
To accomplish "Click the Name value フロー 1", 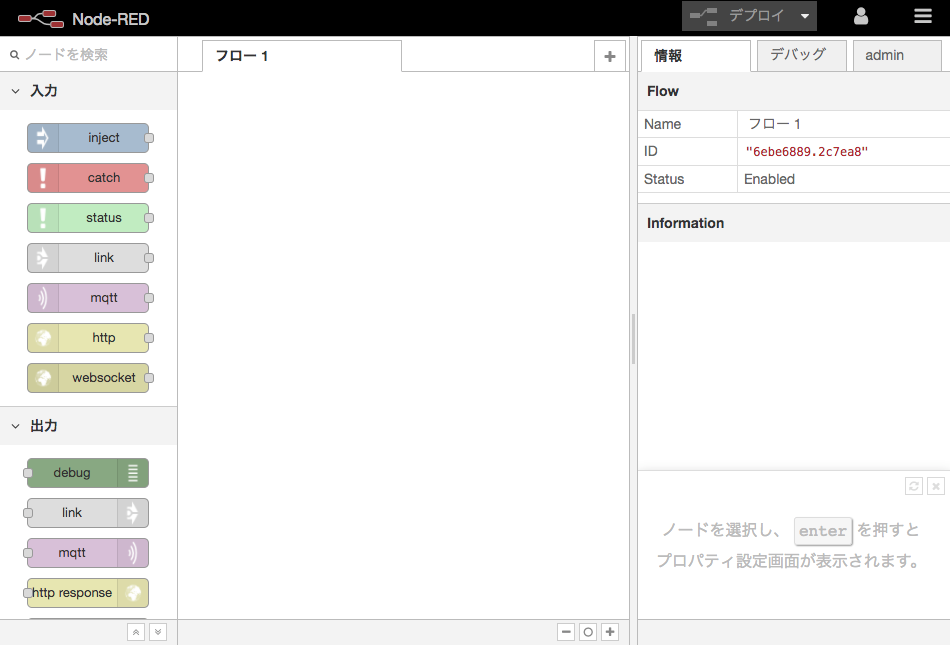I will pyautogui.click(x=775, y=124).
